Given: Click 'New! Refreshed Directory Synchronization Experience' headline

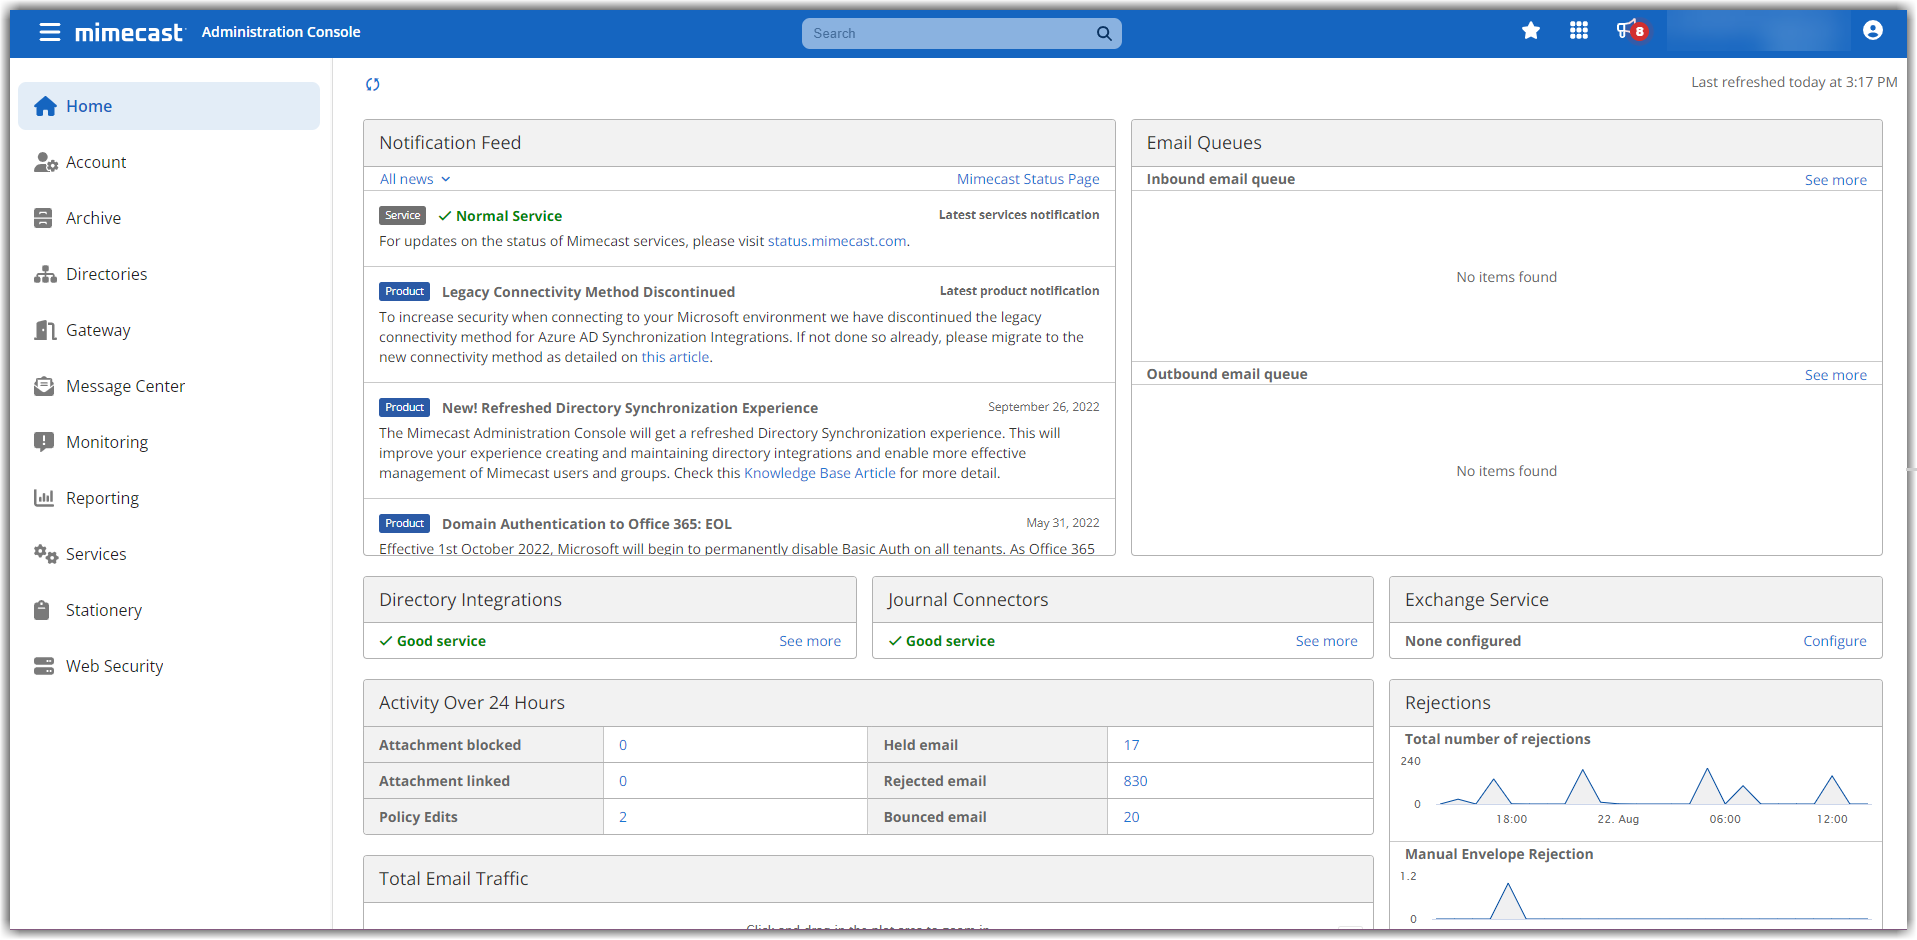Looking at the screenshot, I should pyautogui.click(x=630, y=408).
